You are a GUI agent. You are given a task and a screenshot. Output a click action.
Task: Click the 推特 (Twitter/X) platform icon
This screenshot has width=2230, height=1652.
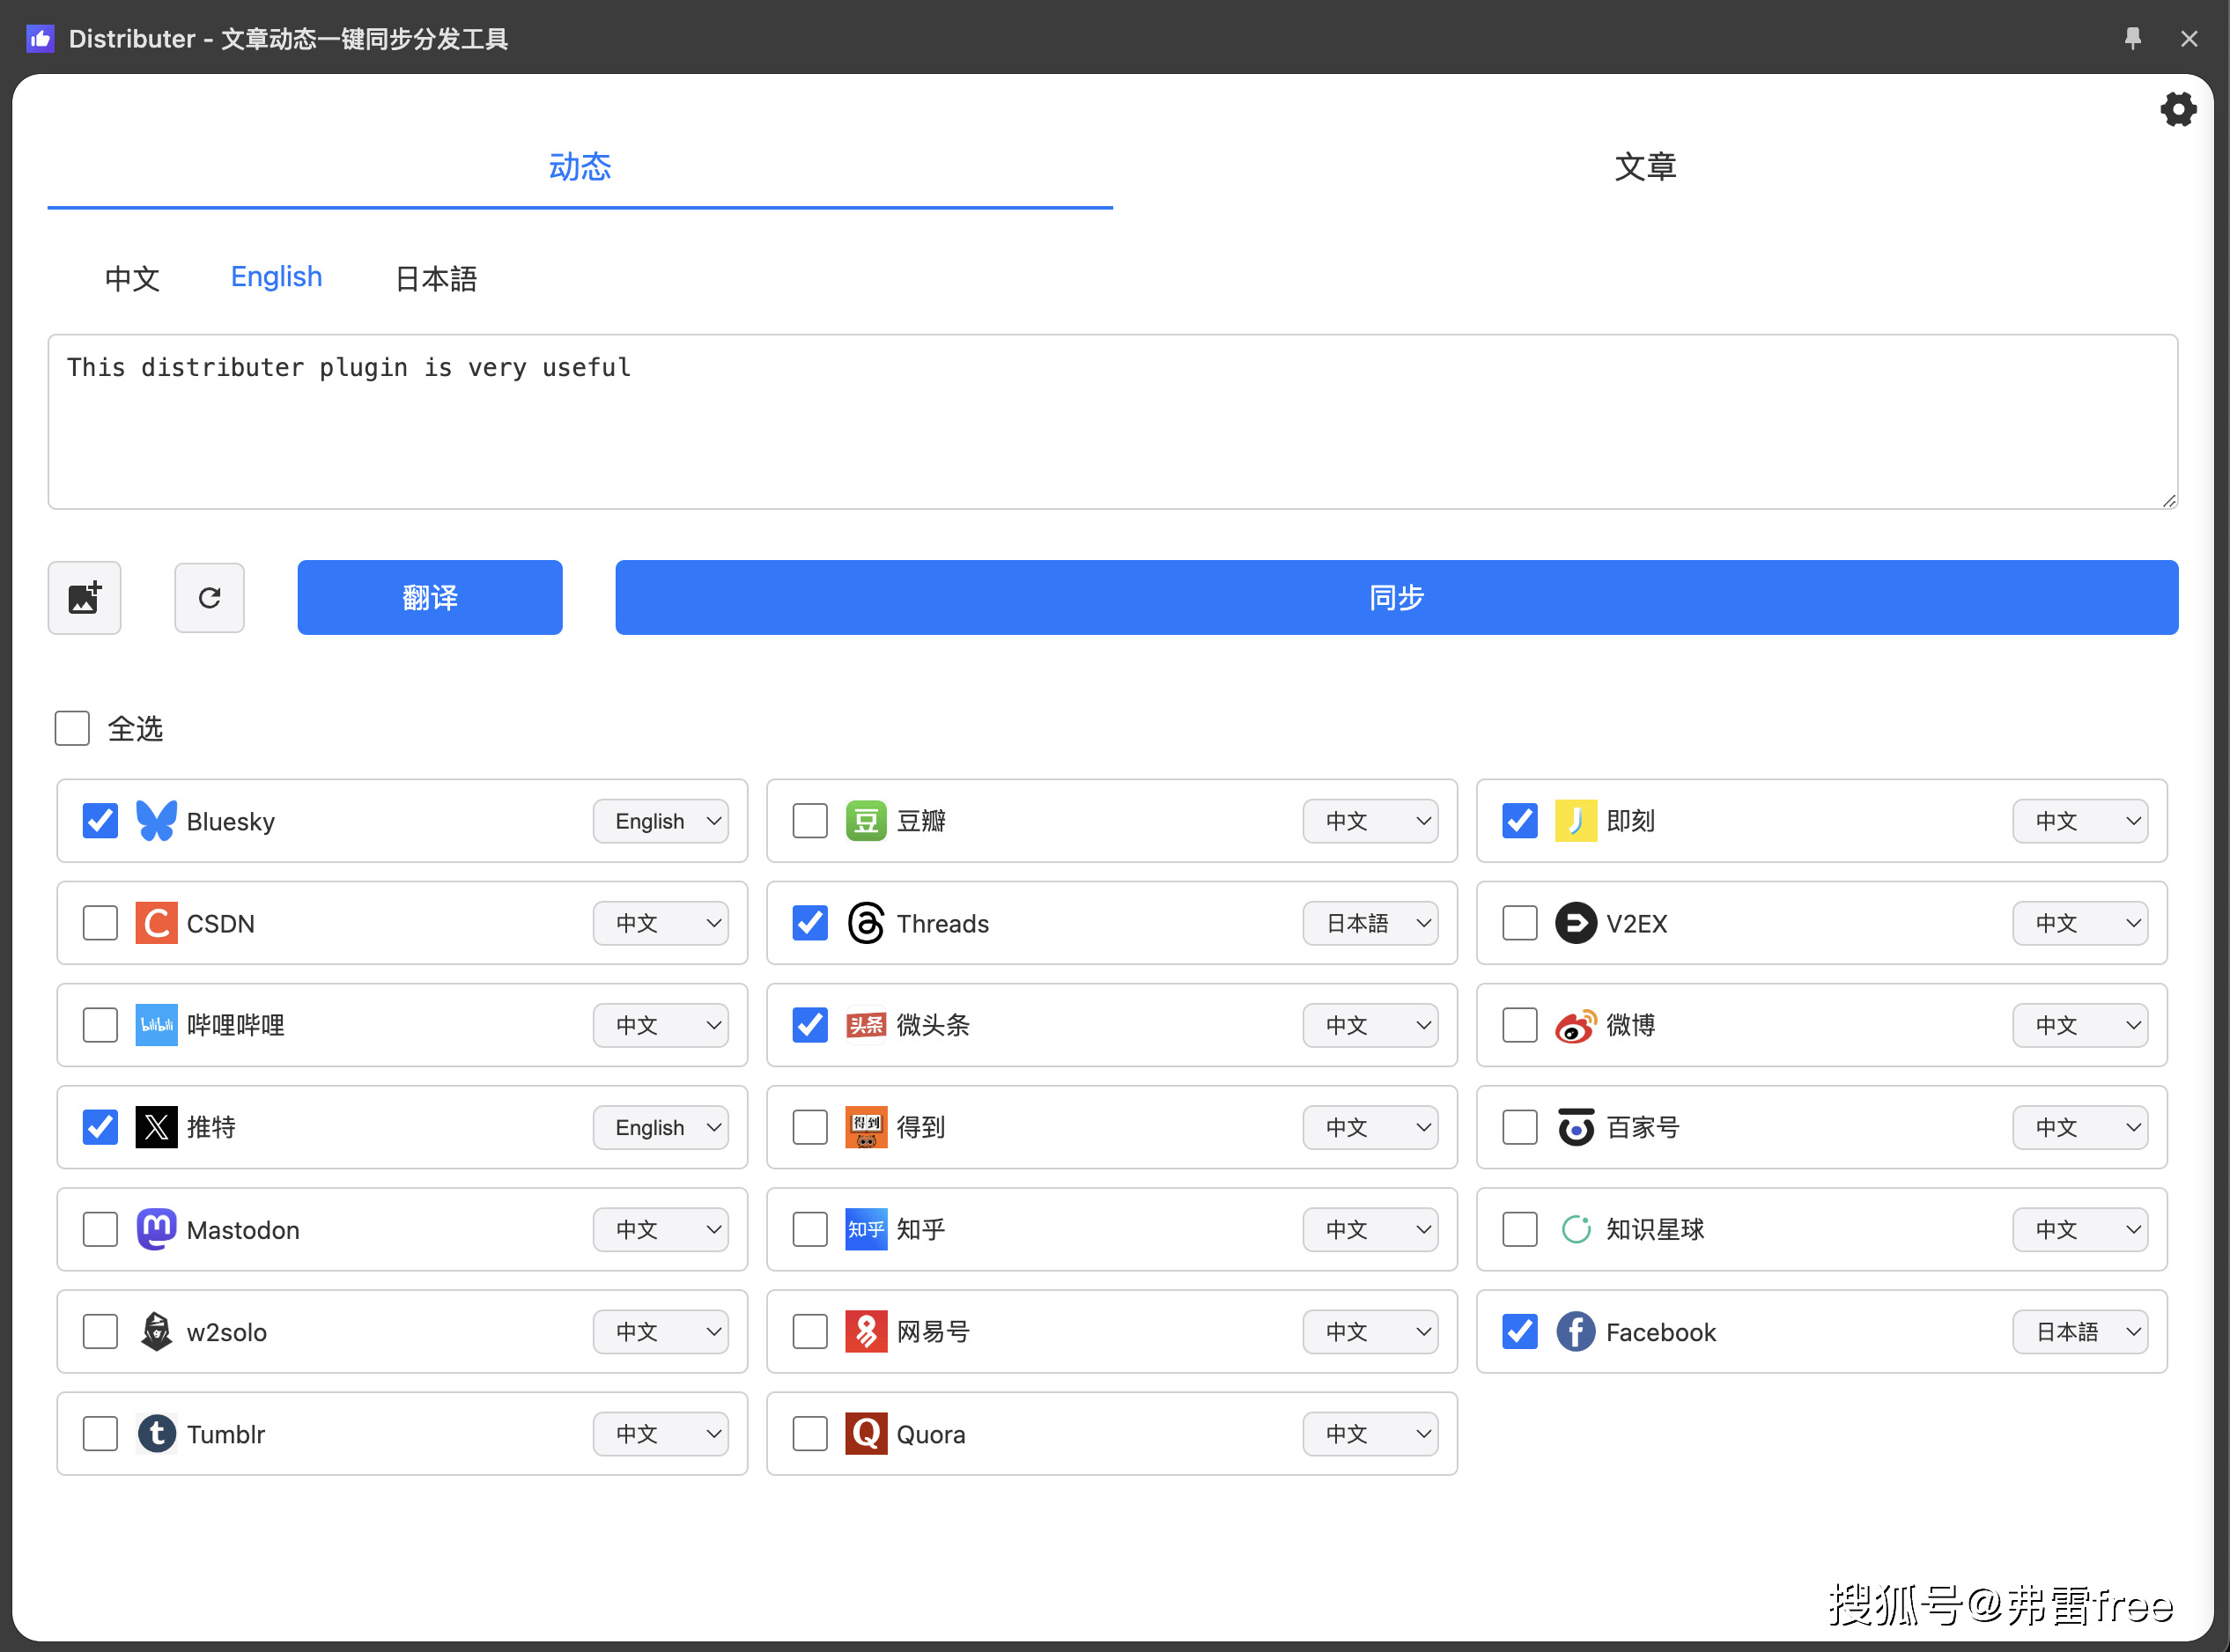pyautogui.click(x=154, y=1126)
